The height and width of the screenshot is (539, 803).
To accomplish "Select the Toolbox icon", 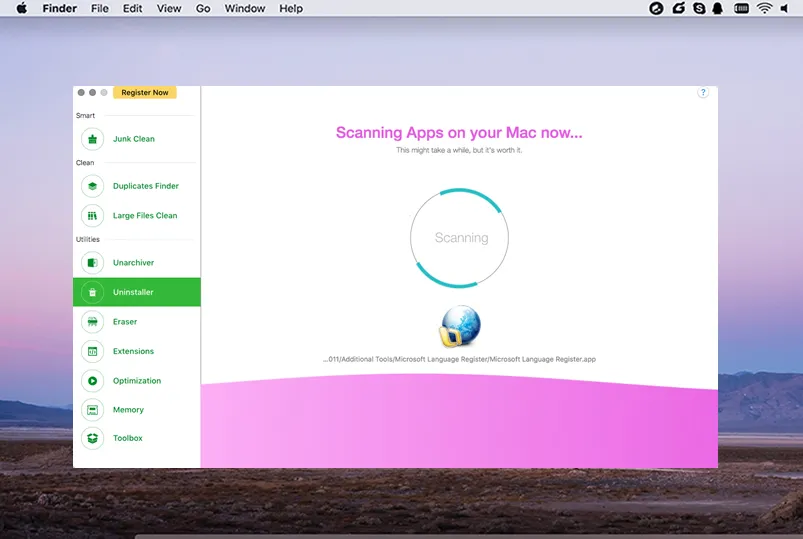I will (x=92, y=439).
